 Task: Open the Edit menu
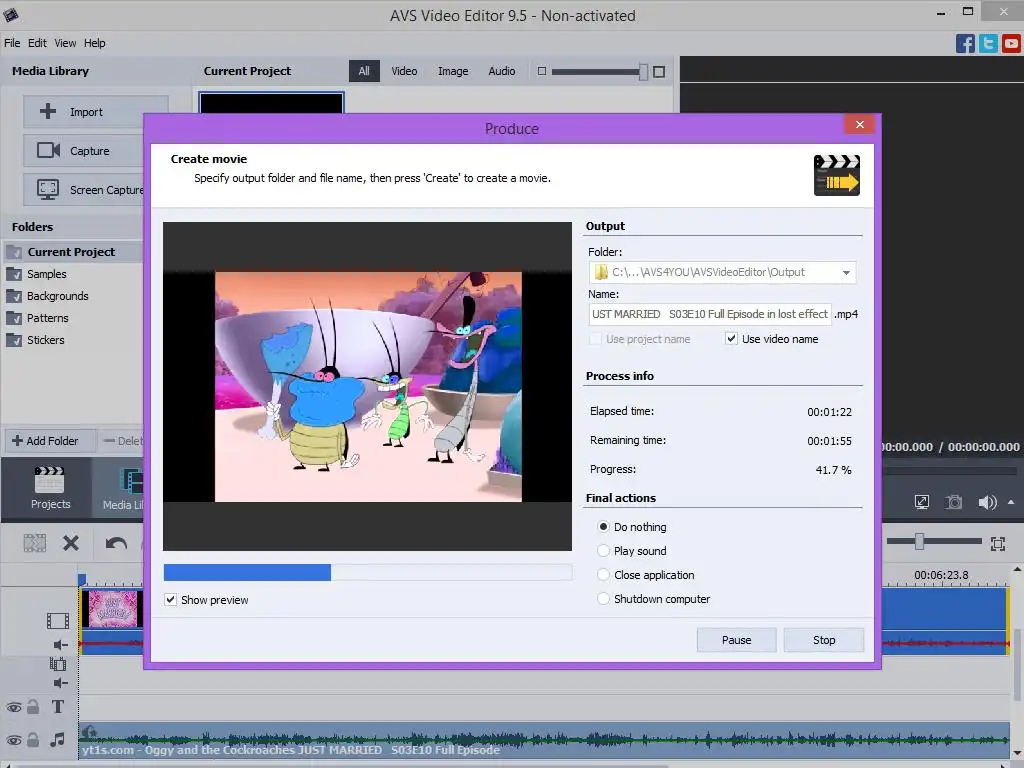coord(37,43)
